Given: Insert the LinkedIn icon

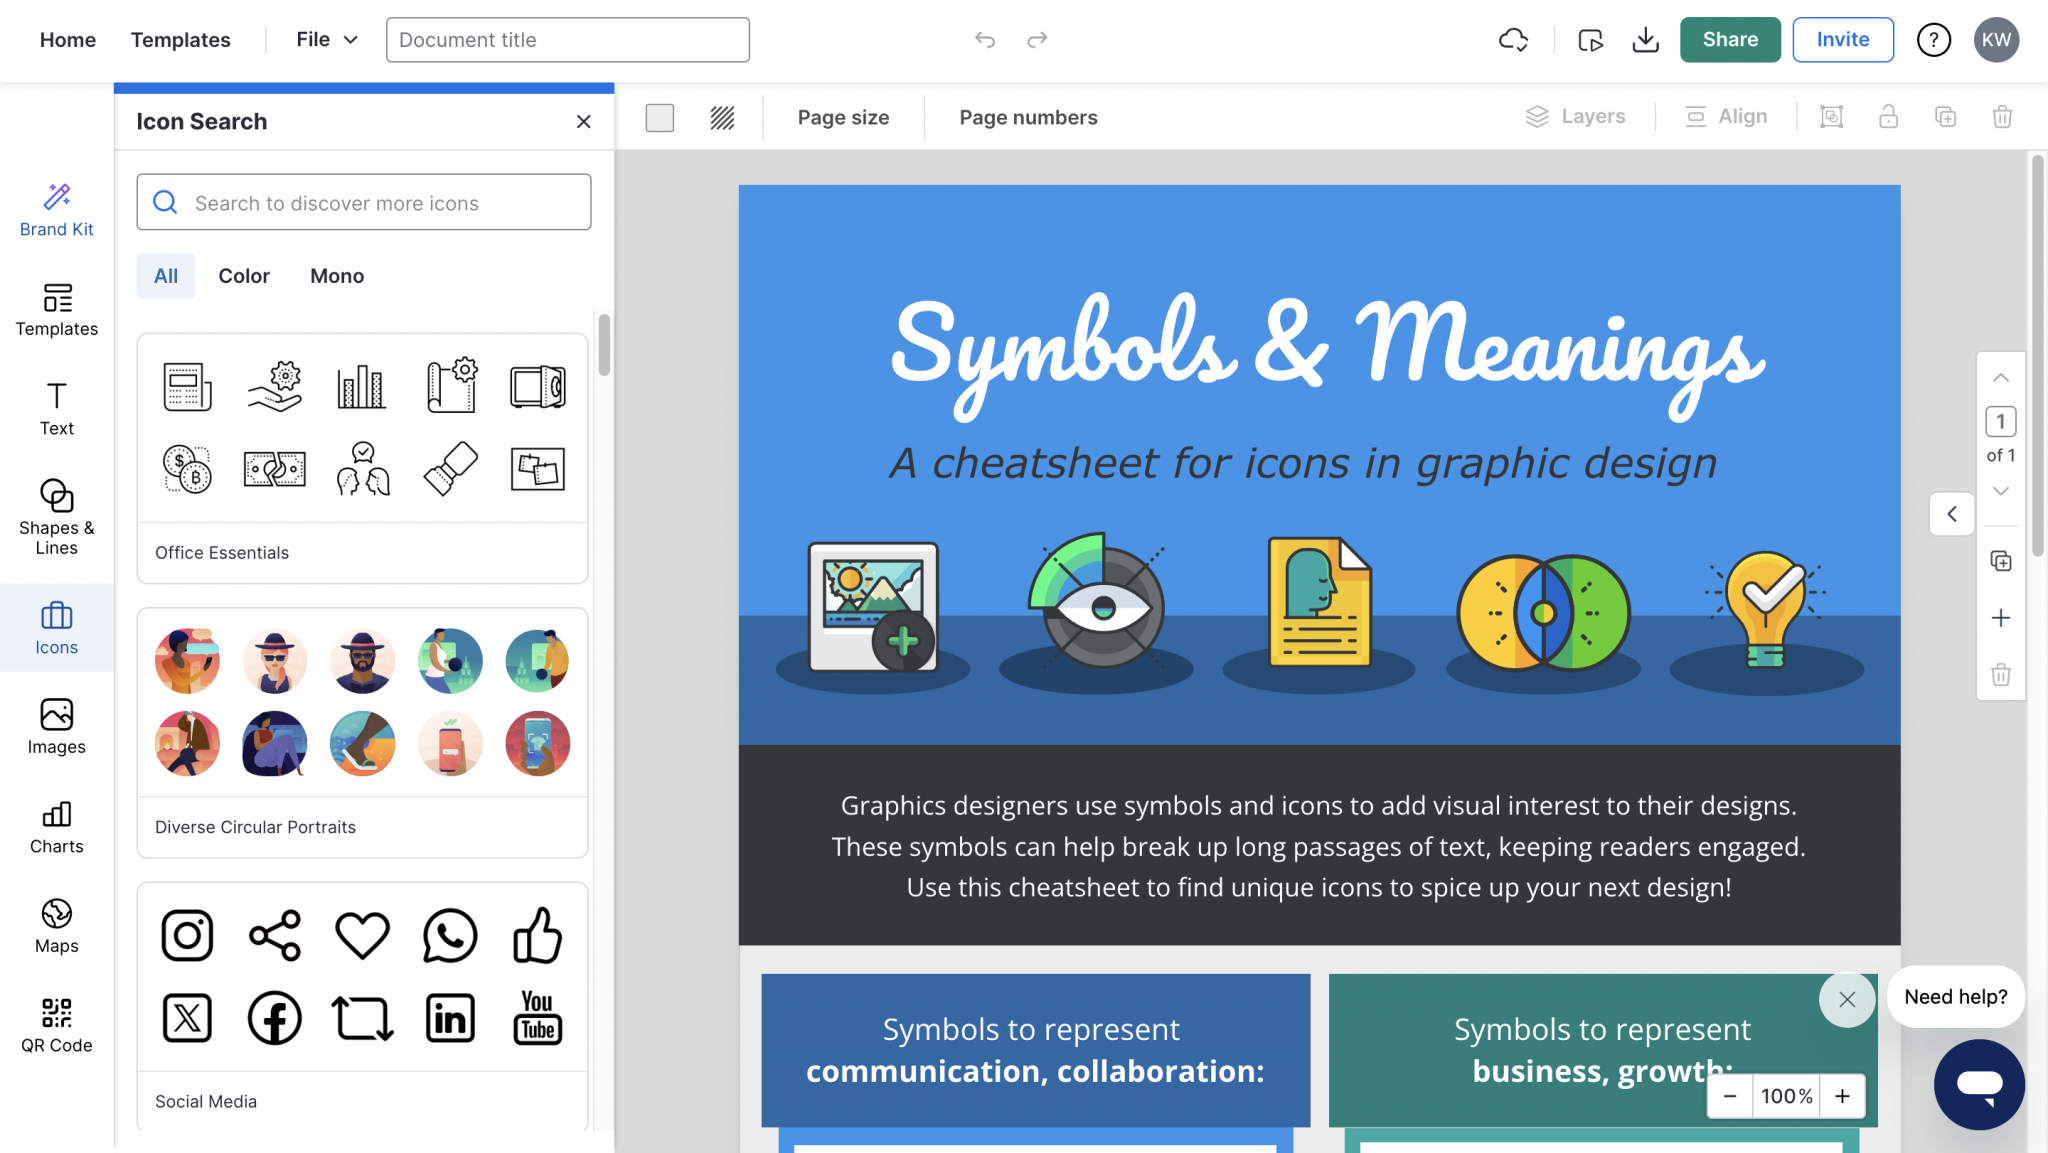Looking at the screenshot, I should 450,1019.
